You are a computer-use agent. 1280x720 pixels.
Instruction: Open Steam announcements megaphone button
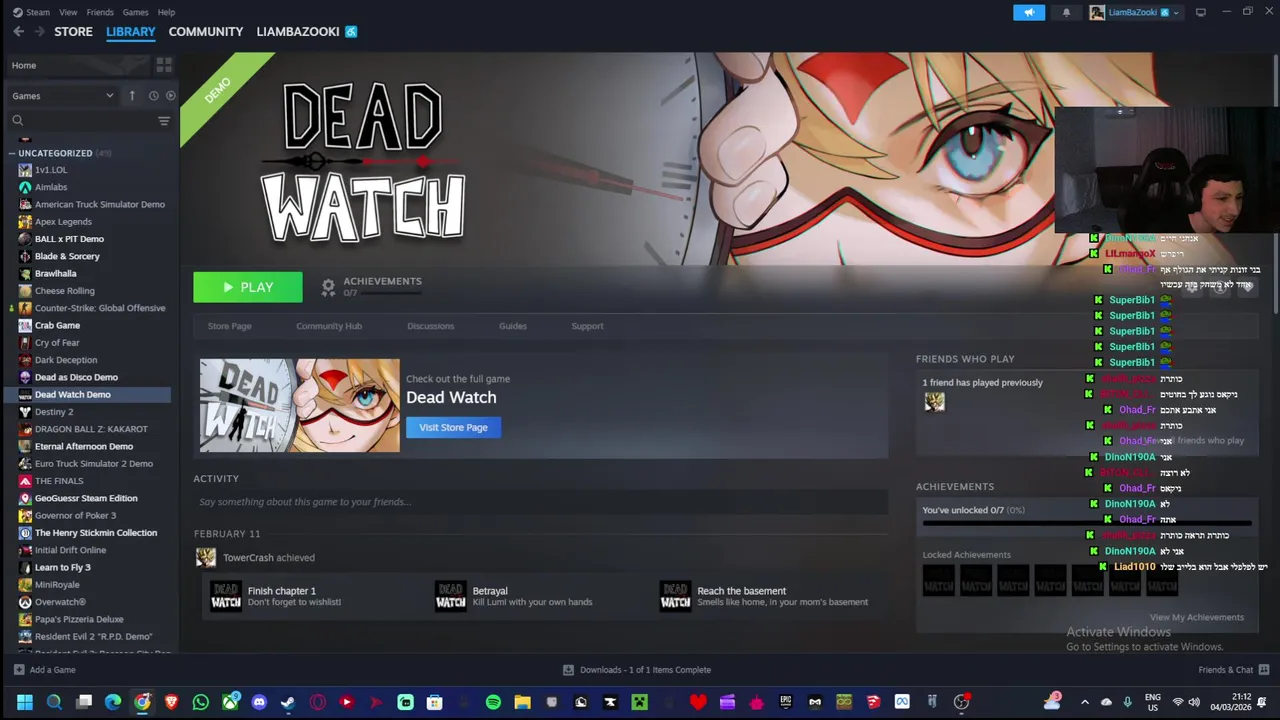click(x=1029, y=12)
